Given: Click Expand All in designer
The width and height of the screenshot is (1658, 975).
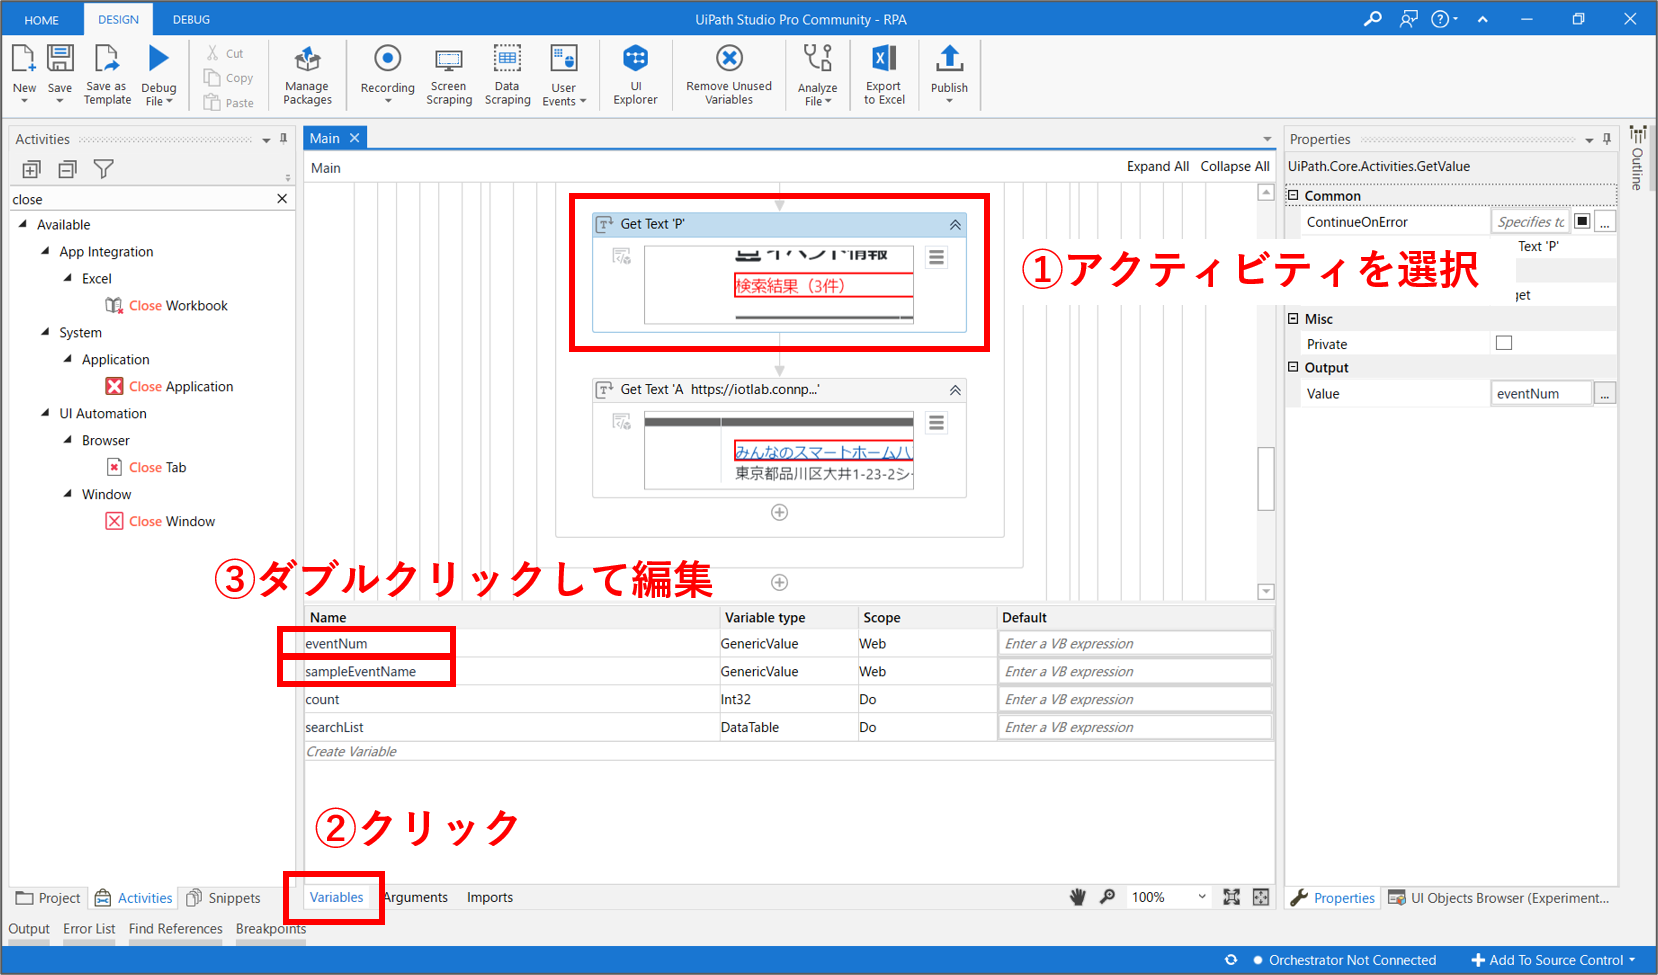Looking at the screenshot, I should pos(1157,166).
